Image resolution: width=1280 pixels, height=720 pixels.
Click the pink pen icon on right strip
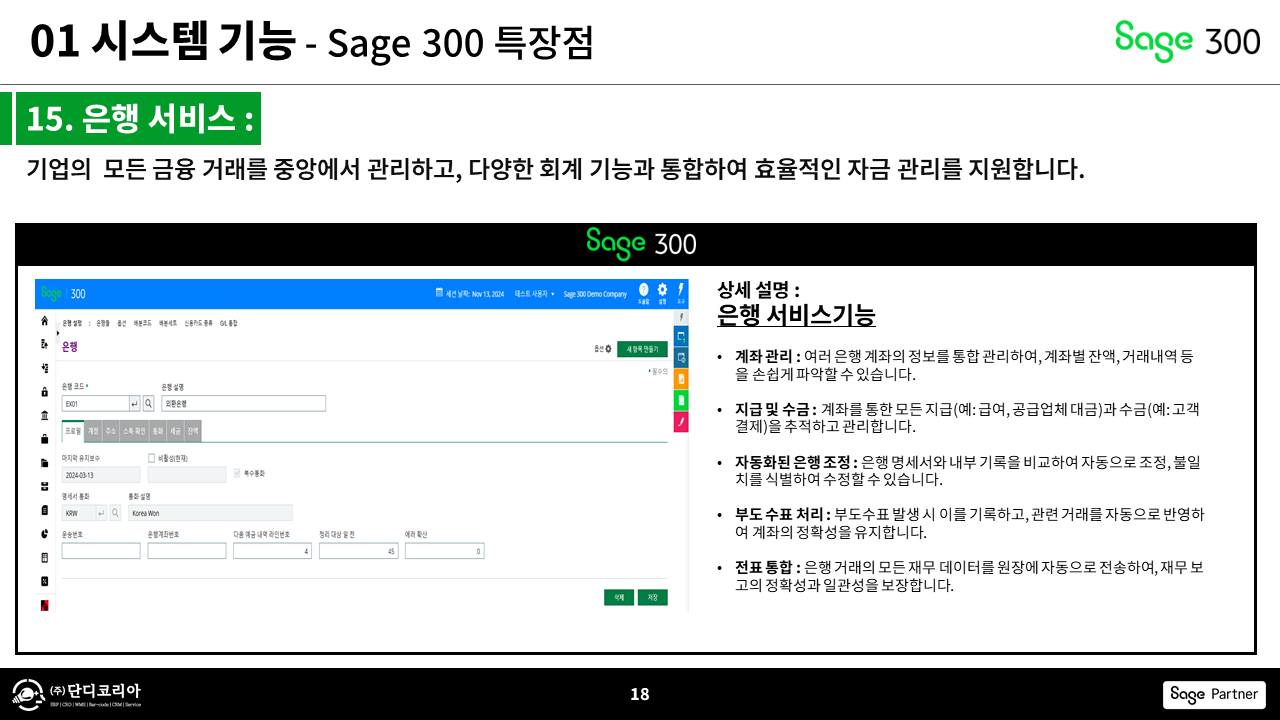(x=681, y=422)
